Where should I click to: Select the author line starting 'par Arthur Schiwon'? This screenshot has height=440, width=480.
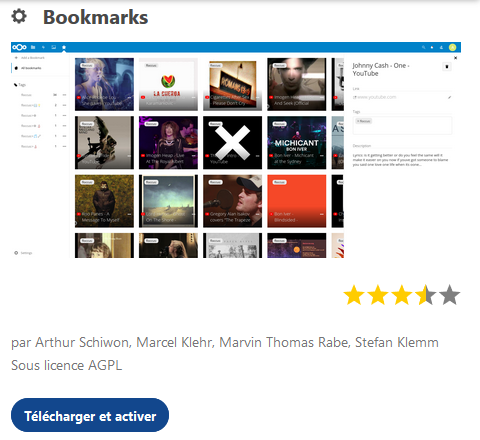(x=225, y=342)
